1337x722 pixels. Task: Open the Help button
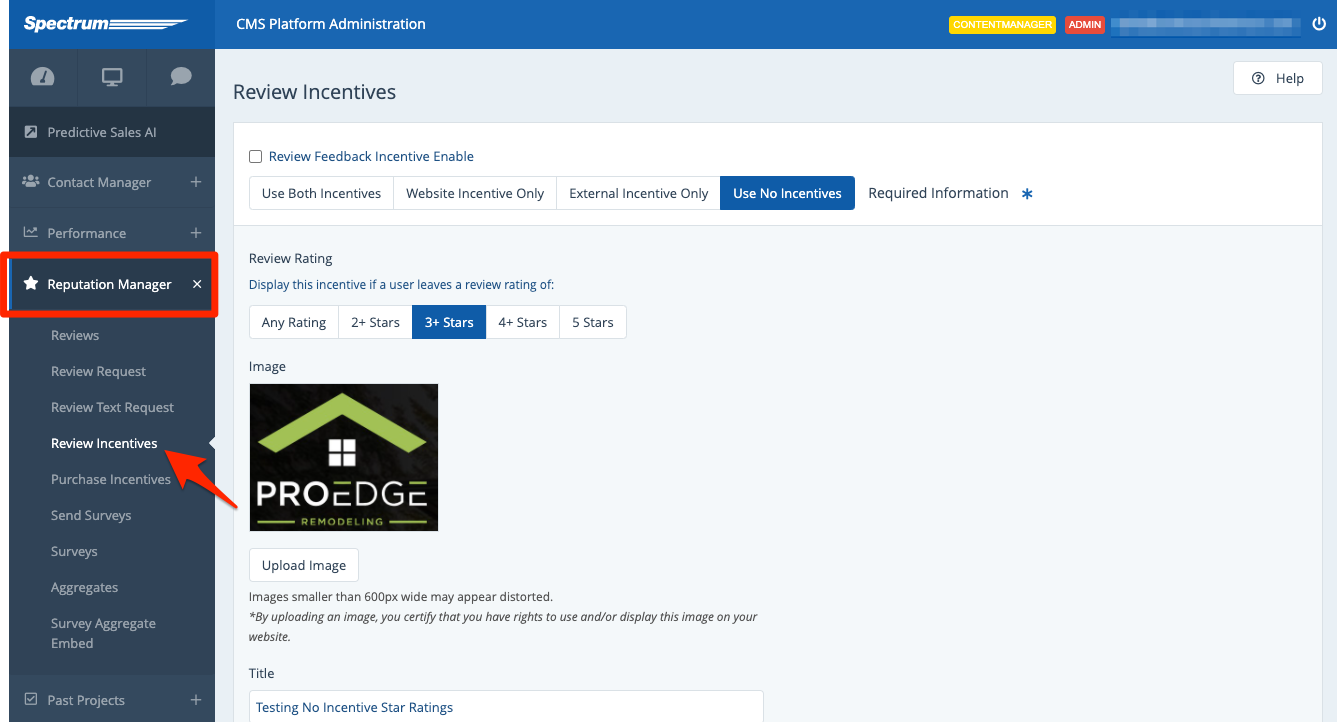[x=1278, y=78]
